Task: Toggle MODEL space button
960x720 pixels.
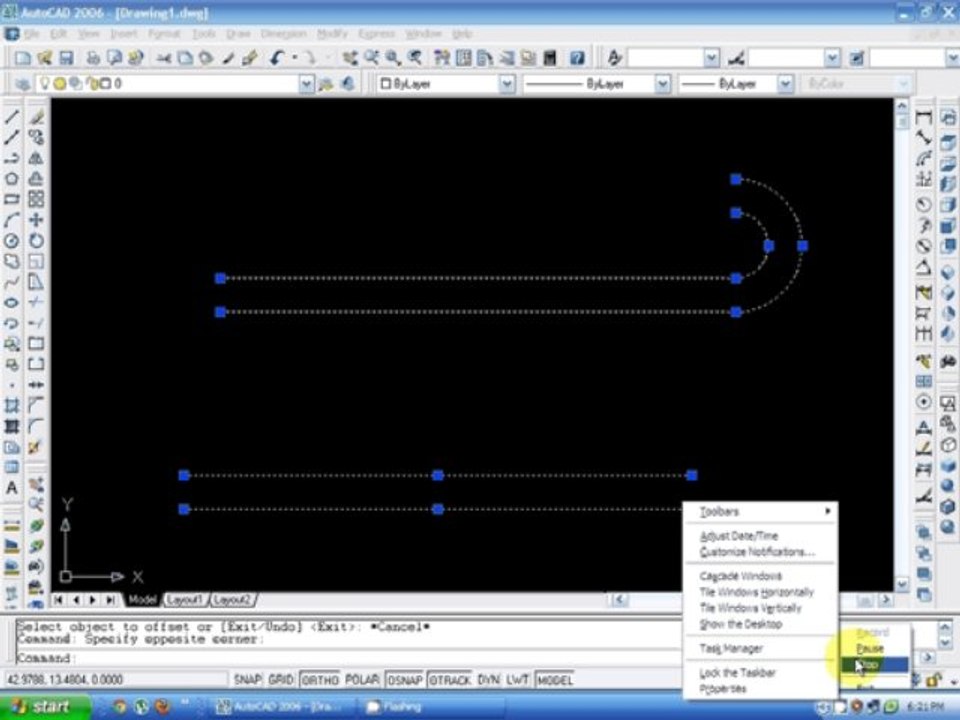Action: 555,680
